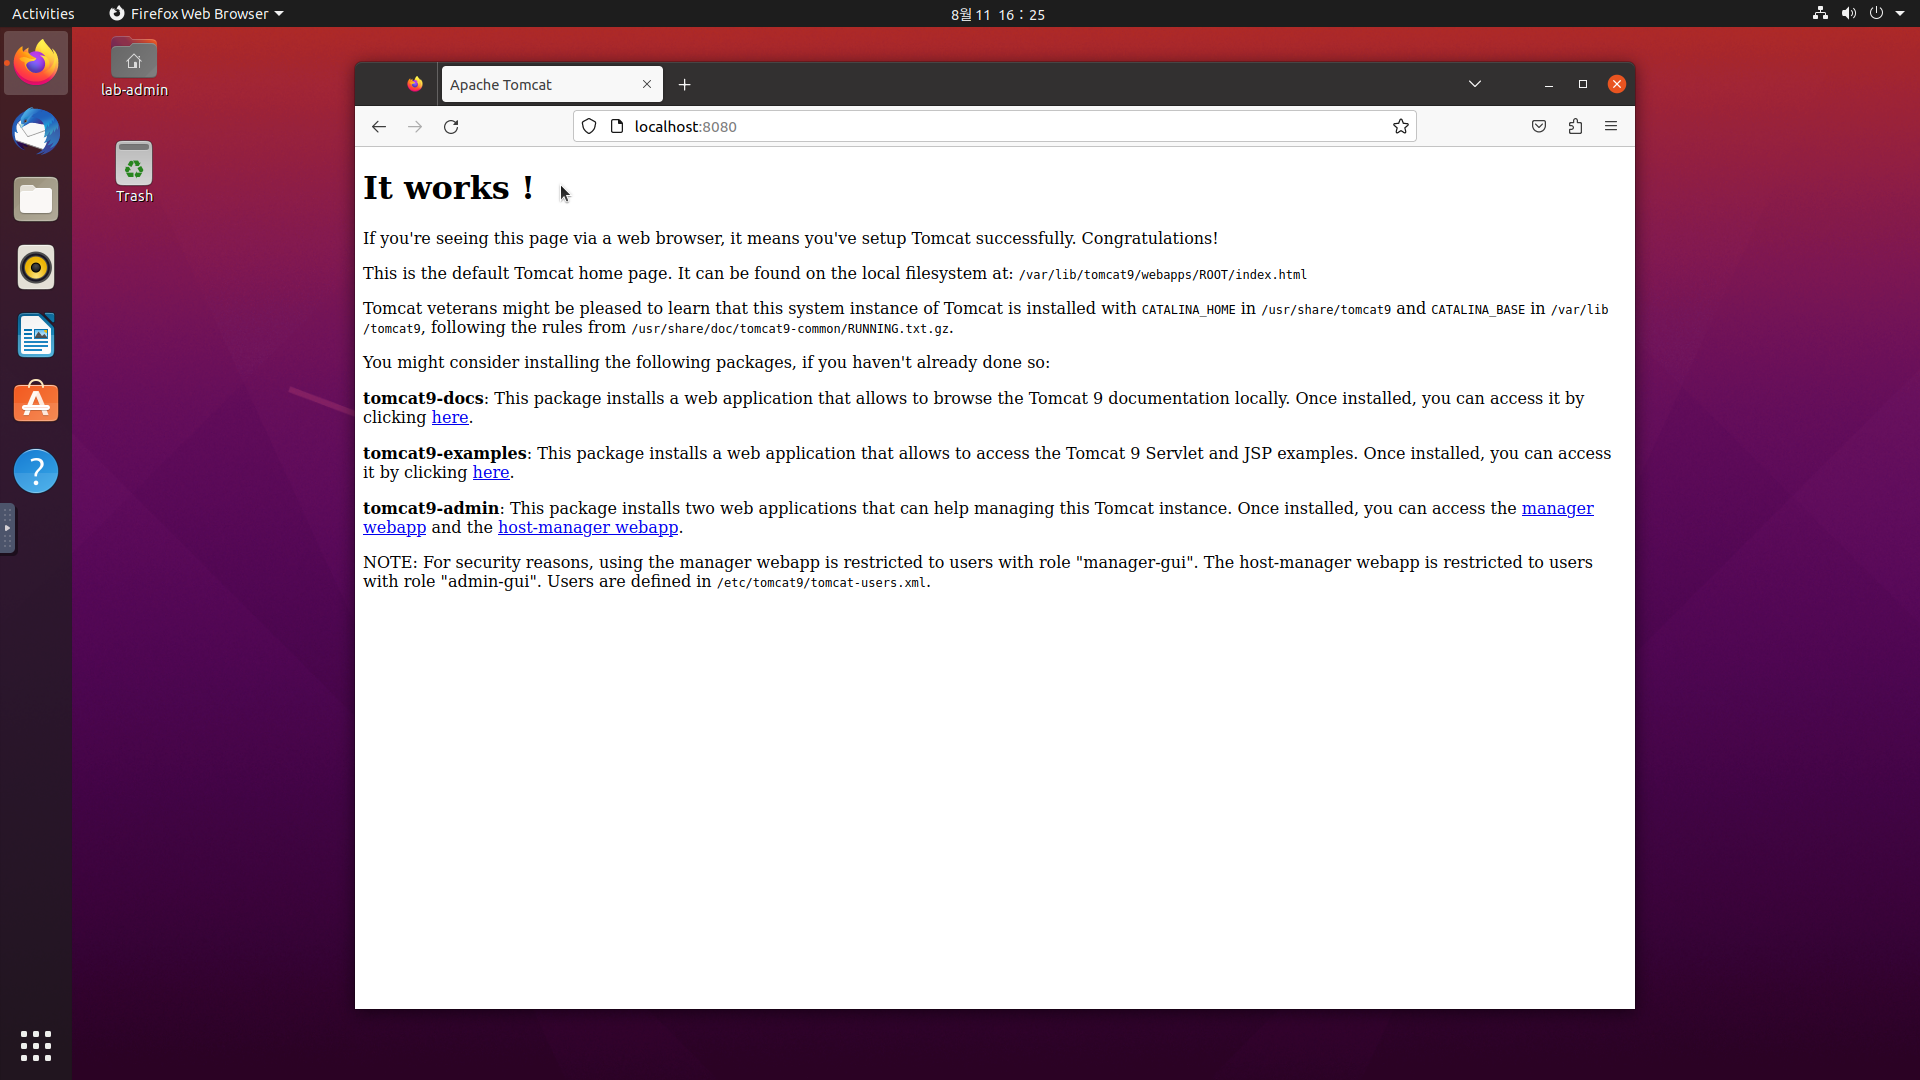1920x1080 pixels.
Task: Open Activities overview
Action: click(43, 14)
